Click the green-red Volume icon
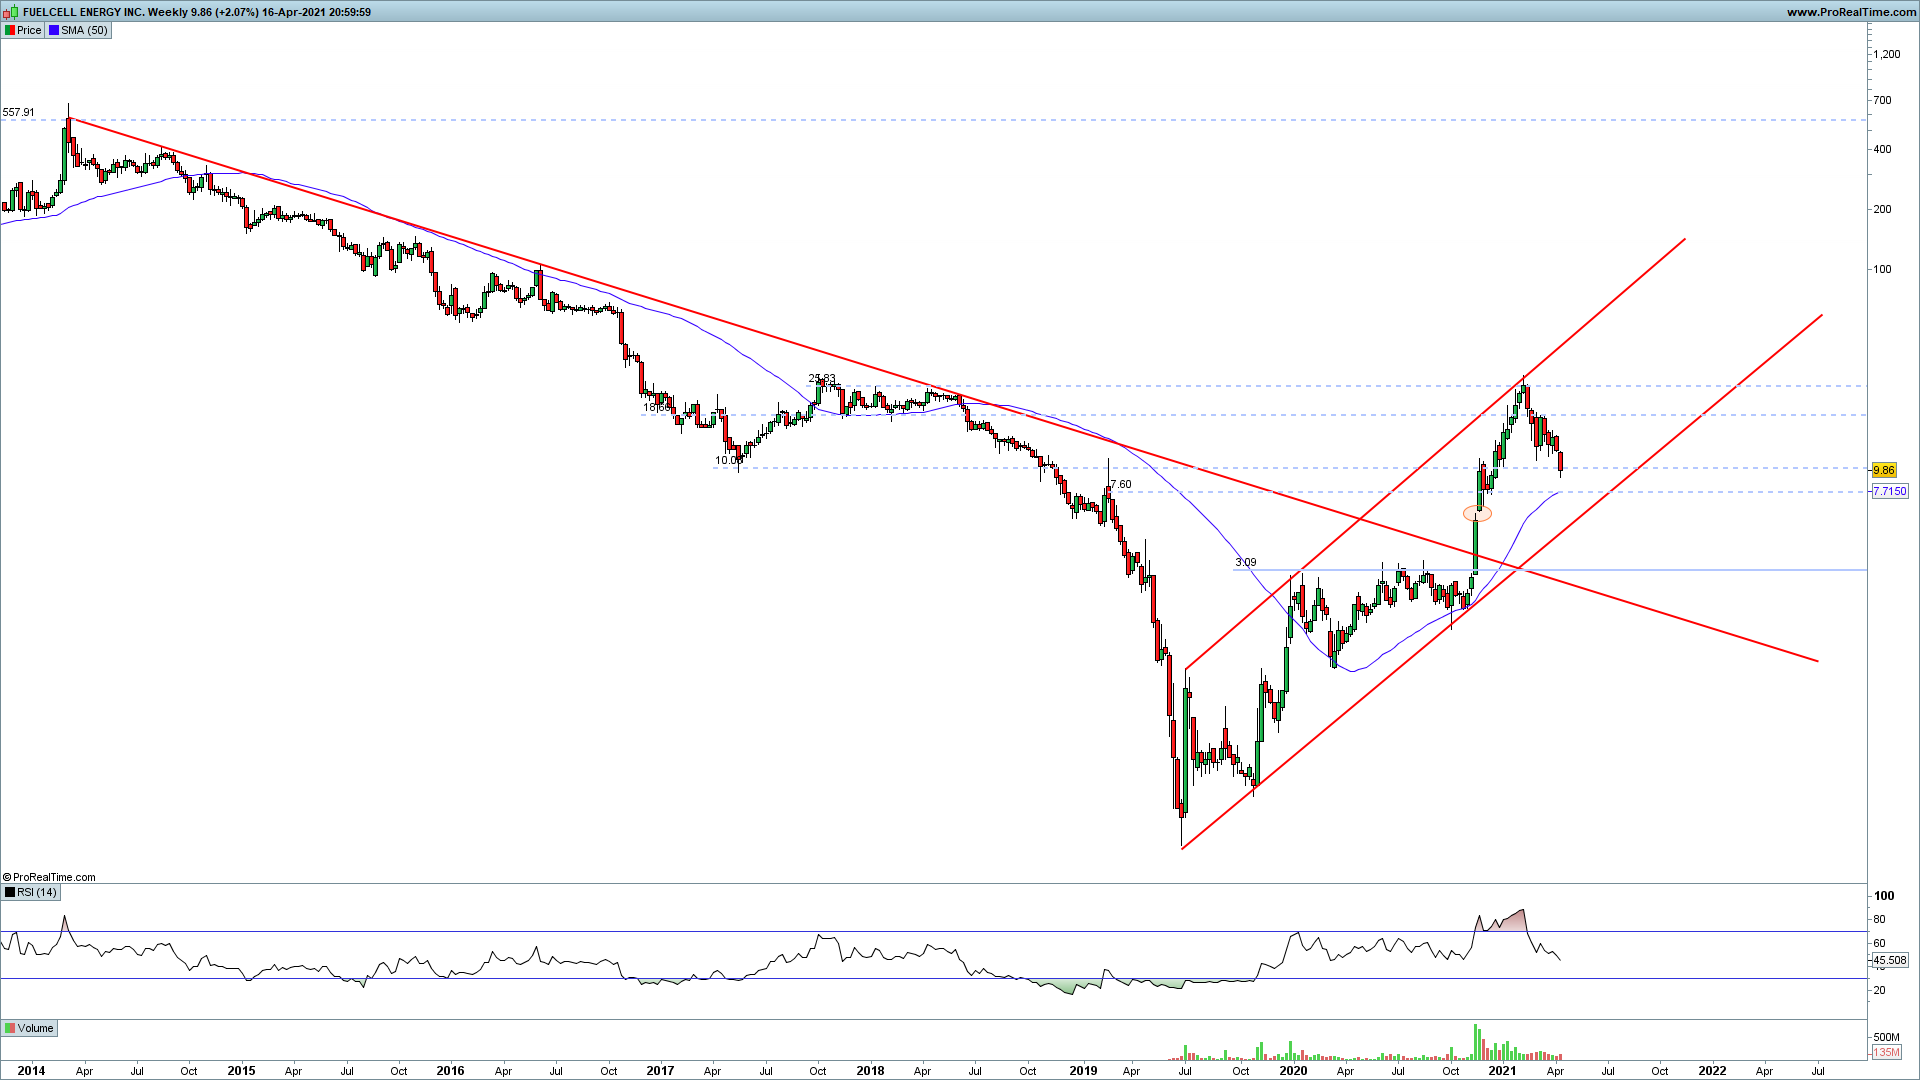The height and width of the screenshot is (1080, 1920). pos(10,1028)
